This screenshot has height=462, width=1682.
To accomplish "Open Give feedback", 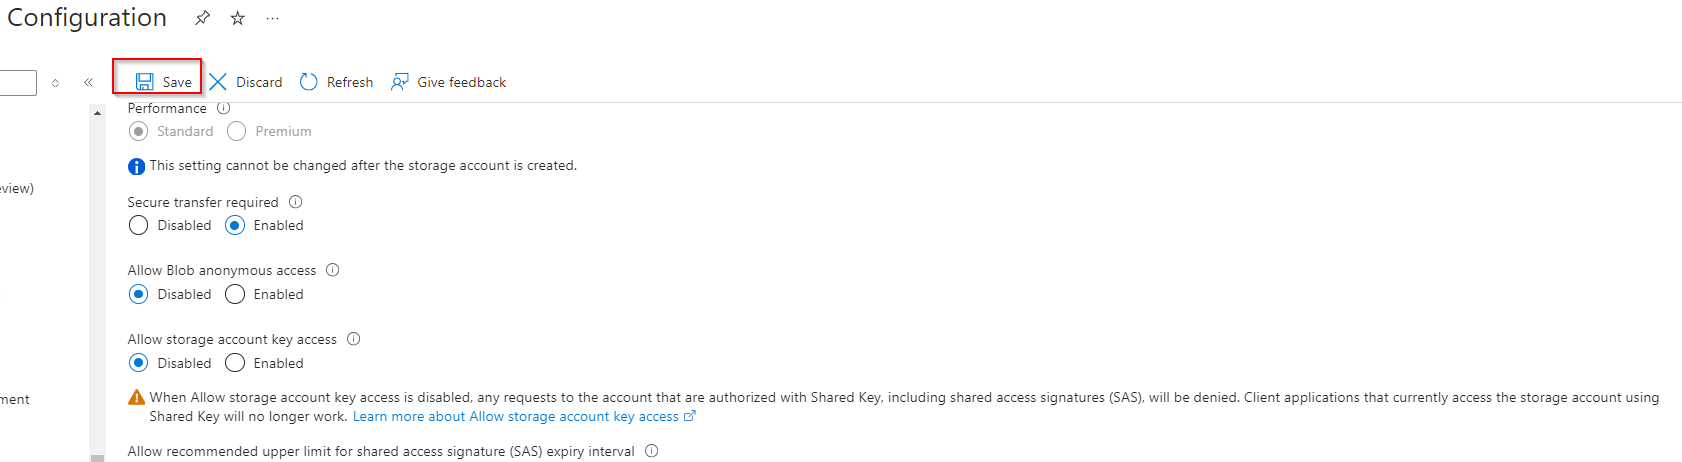I will coord(449,82).
